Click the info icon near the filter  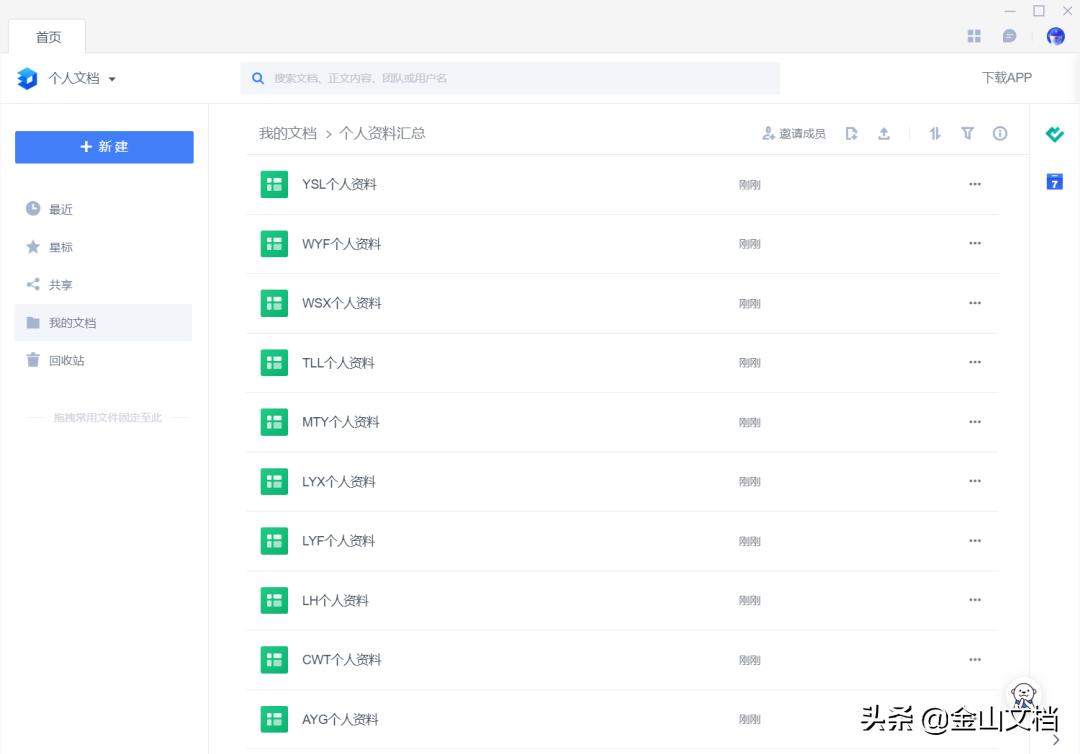(x=1000, y=133)
